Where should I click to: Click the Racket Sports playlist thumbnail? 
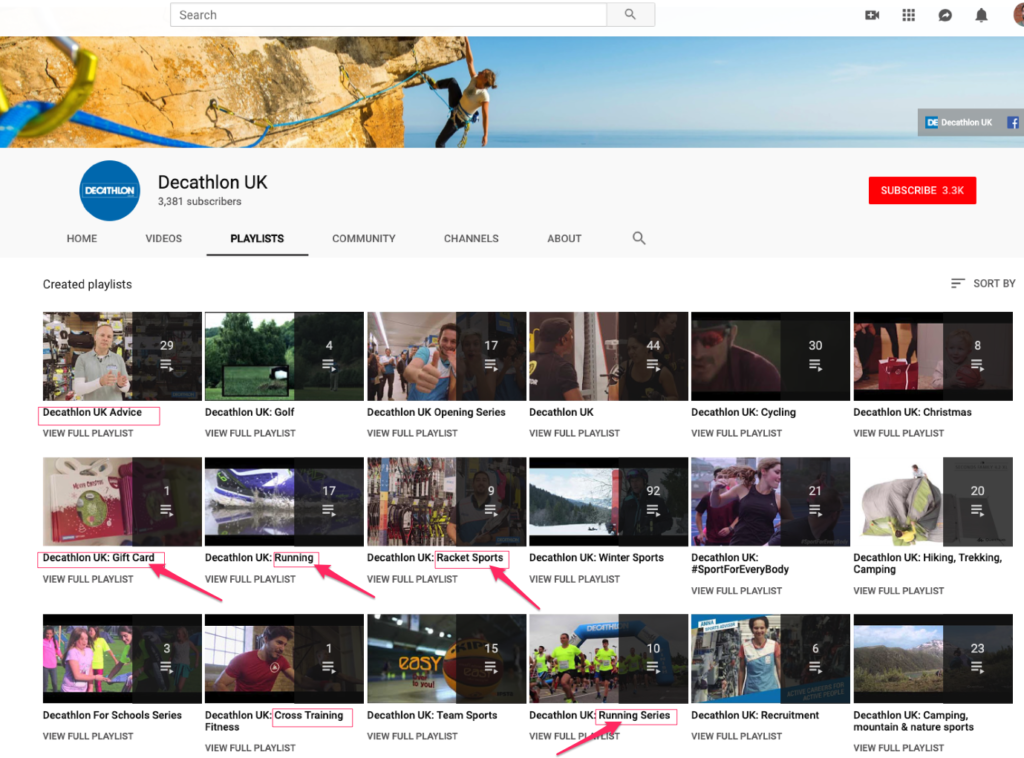click(x=446, y=501)
